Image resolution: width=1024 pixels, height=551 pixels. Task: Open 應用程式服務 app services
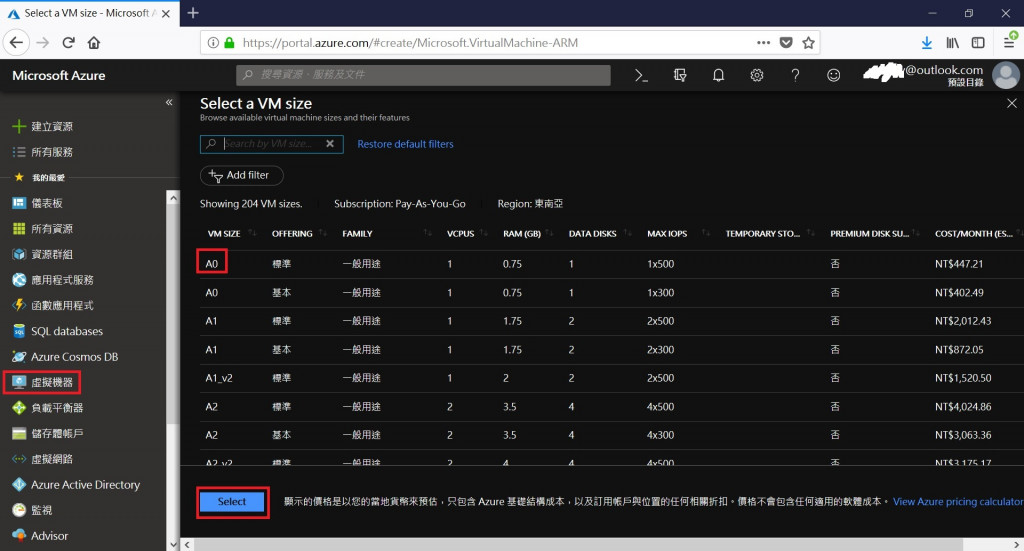click(x=53, y=279)
